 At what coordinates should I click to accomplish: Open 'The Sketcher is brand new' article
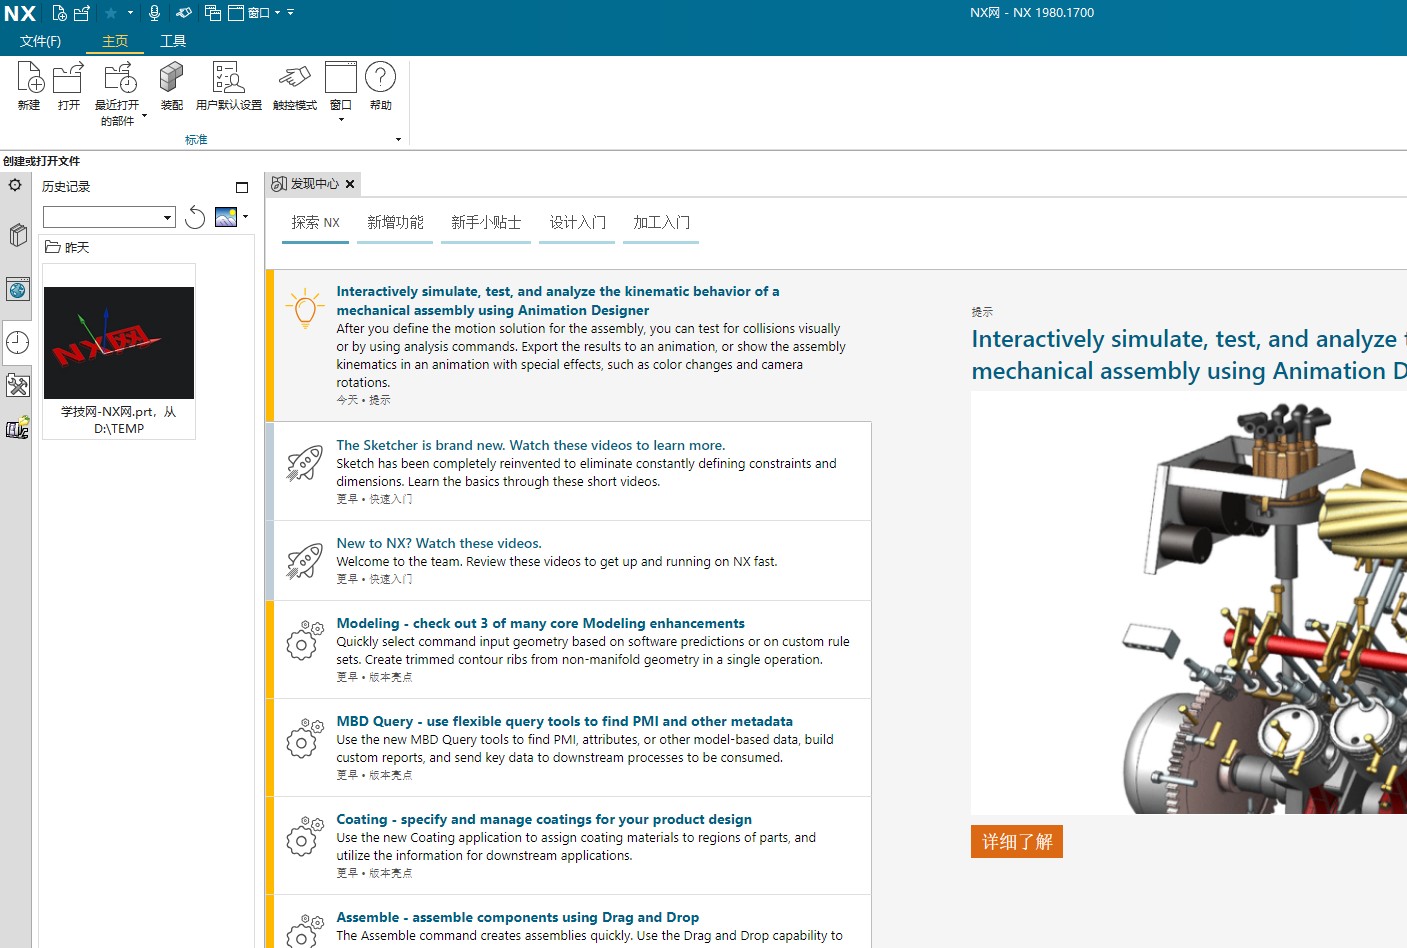point(531,445)
